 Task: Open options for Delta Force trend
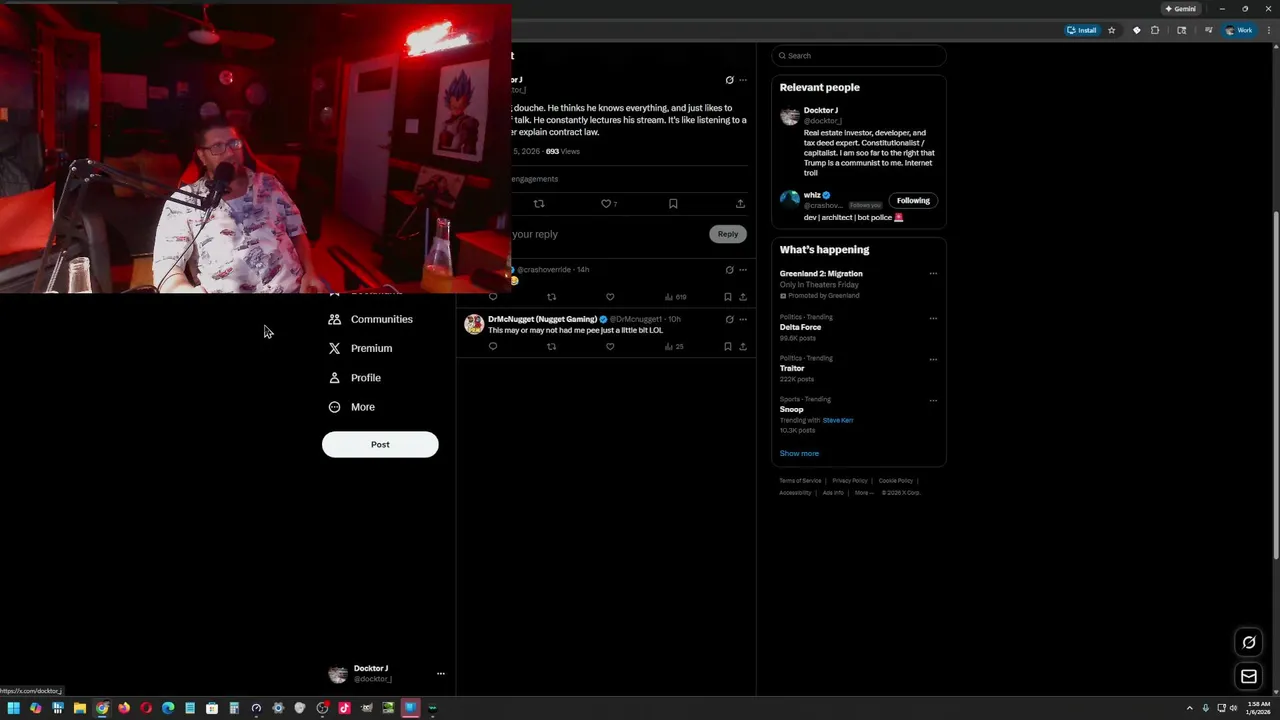[933, 319]
